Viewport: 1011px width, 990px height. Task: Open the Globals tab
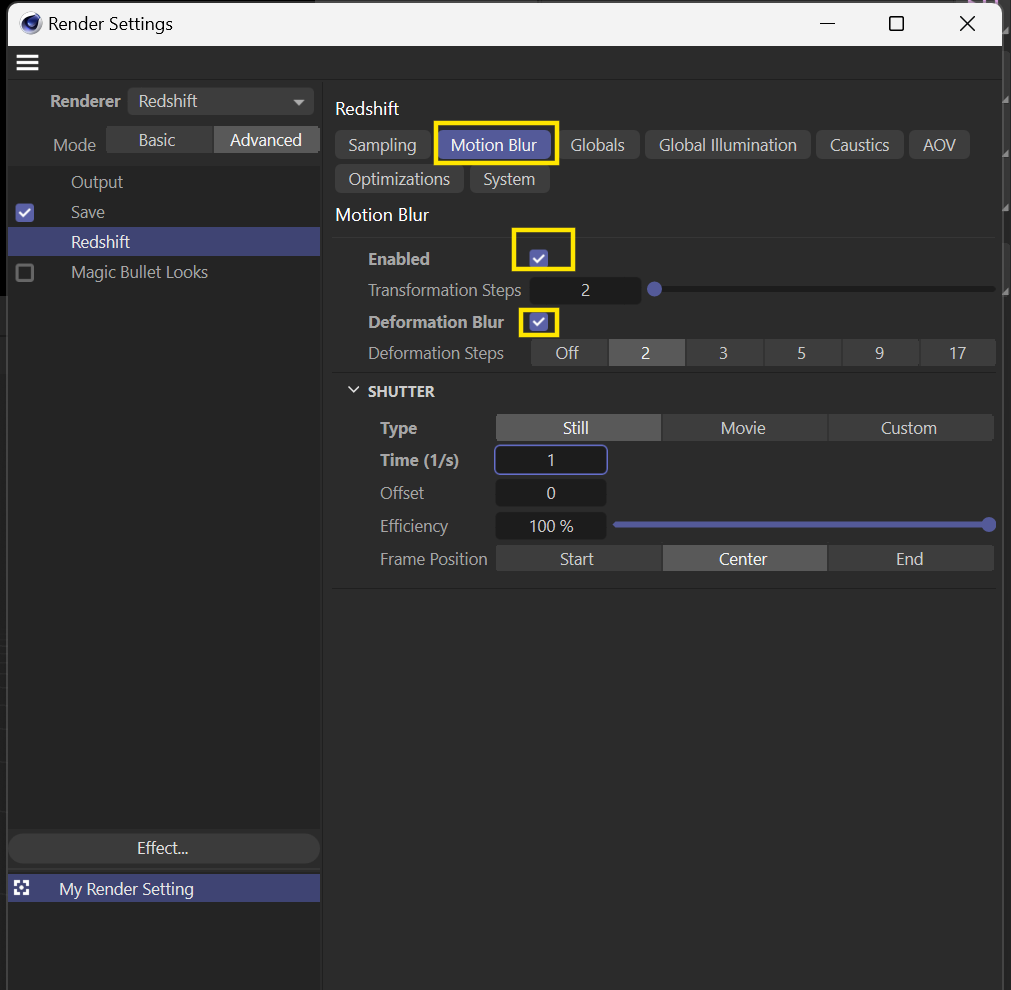pyautogui.click(x=598, y=145)
